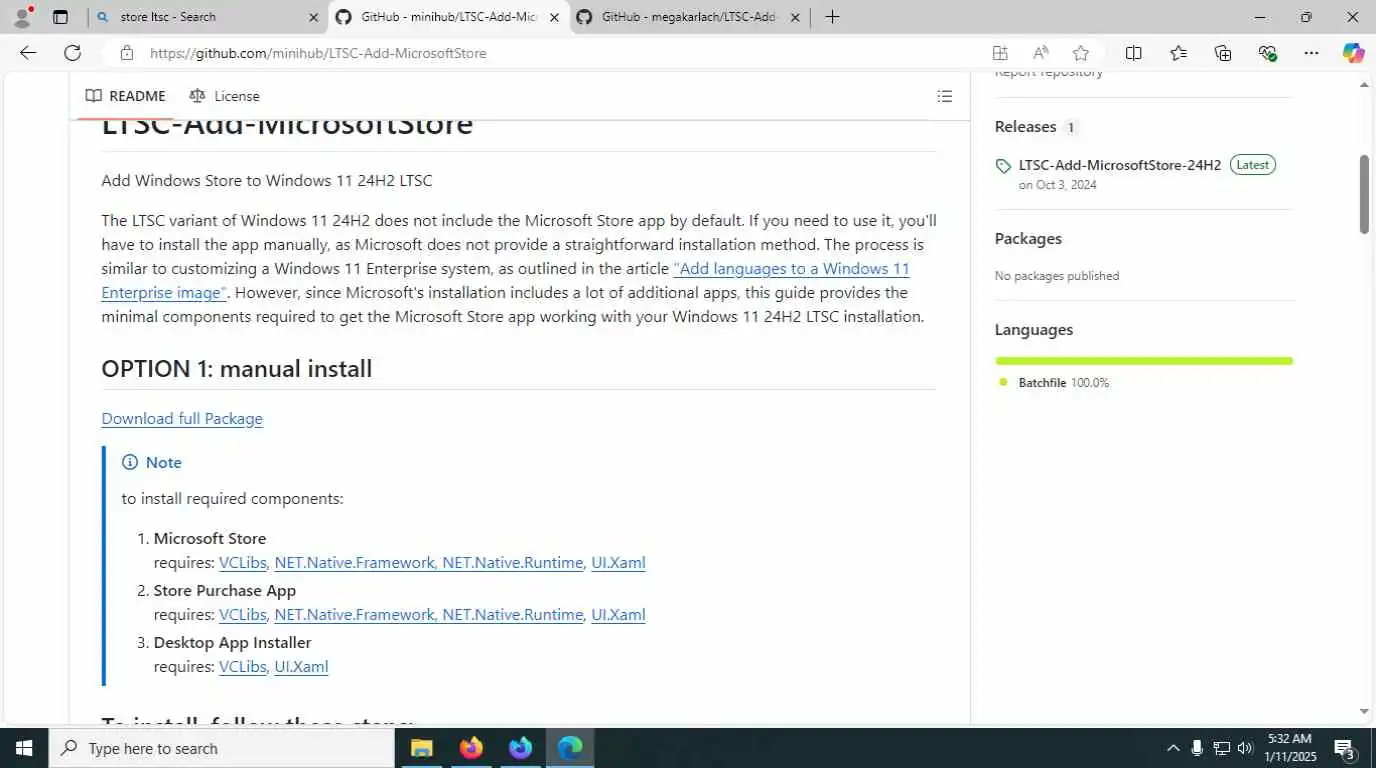Open the Windows Start menu
The width and height of the screenshot is (1376, 768).
24,748
